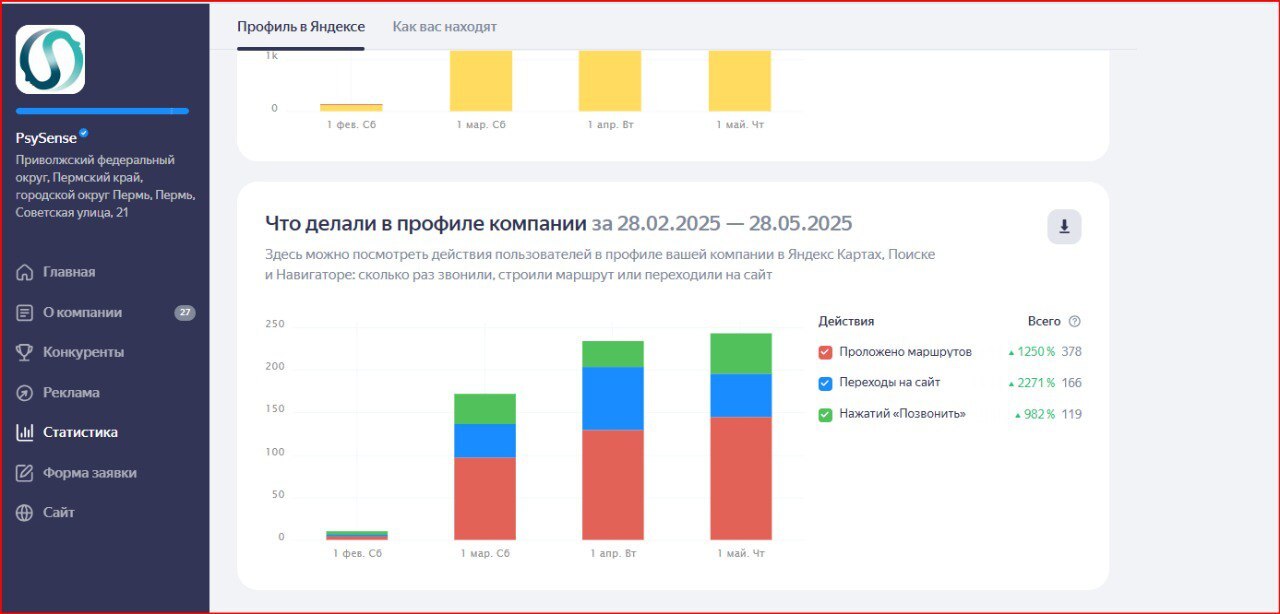
Task: Click the Форма заявки edit icon
Action: click(x=25, y=472)
